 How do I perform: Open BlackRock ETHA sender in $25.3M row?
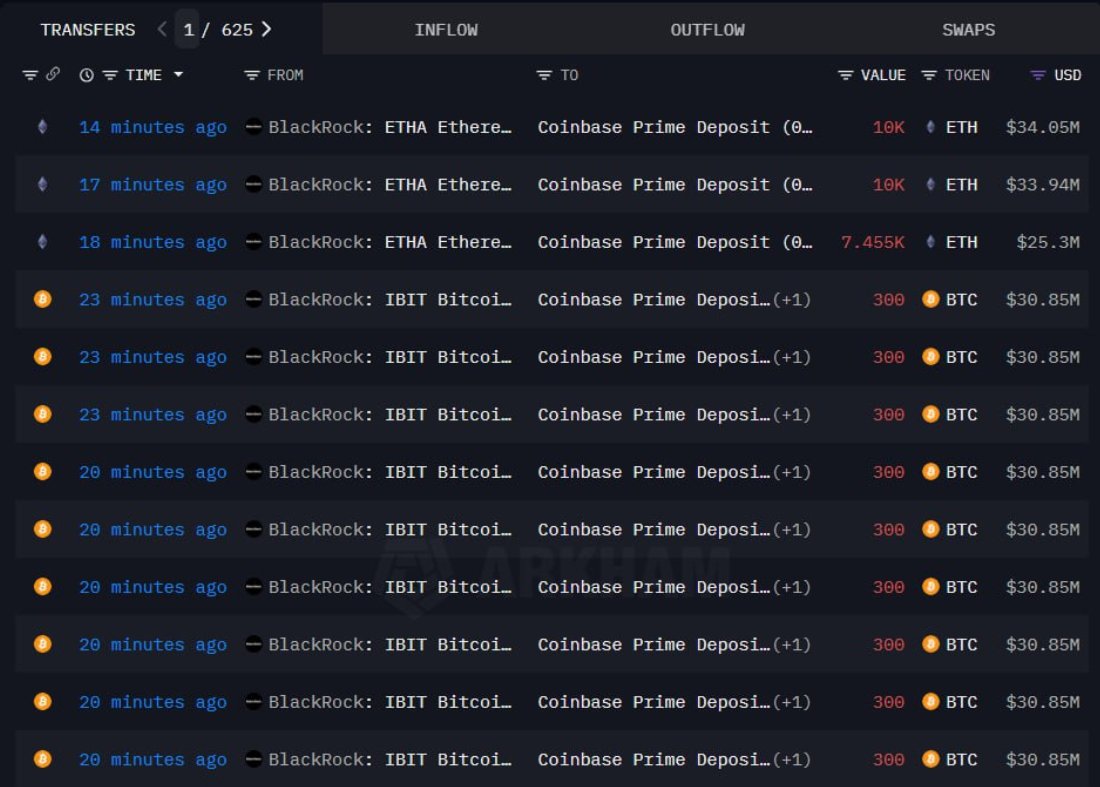[x=390, y=243]
